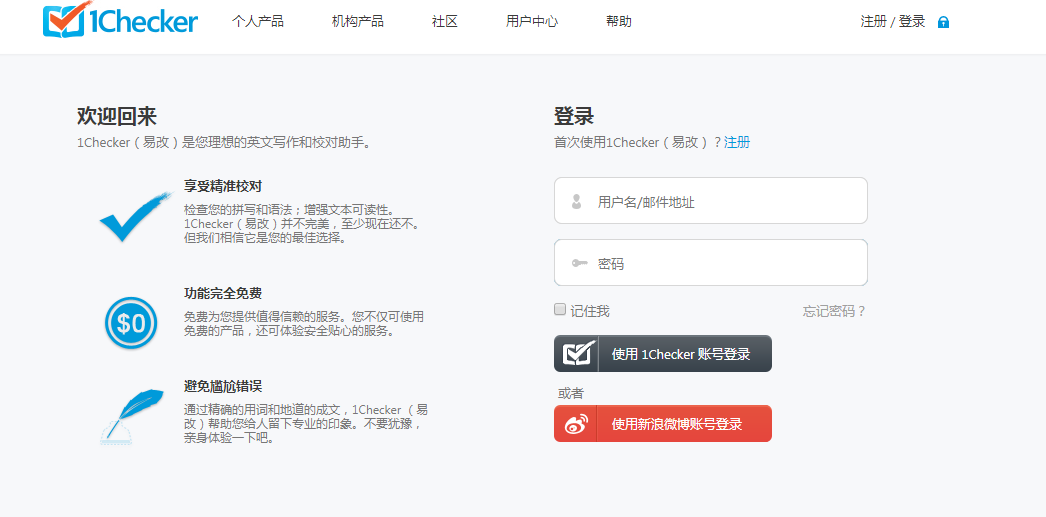Click the 1Checker logo
The image size is (1046, 517).
pyautogui.click(x=120, y=19)
